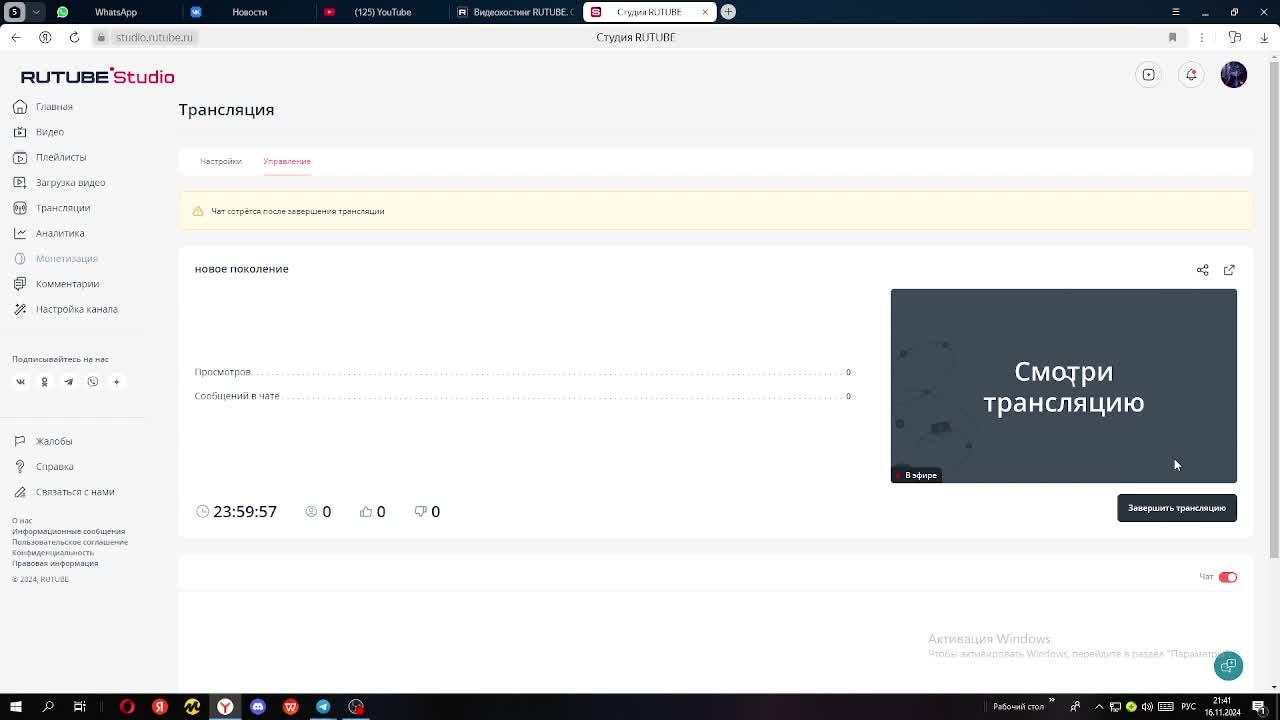Open the Telegram social icon in sidebar
1280x720 pixels.
click(68, 382)
